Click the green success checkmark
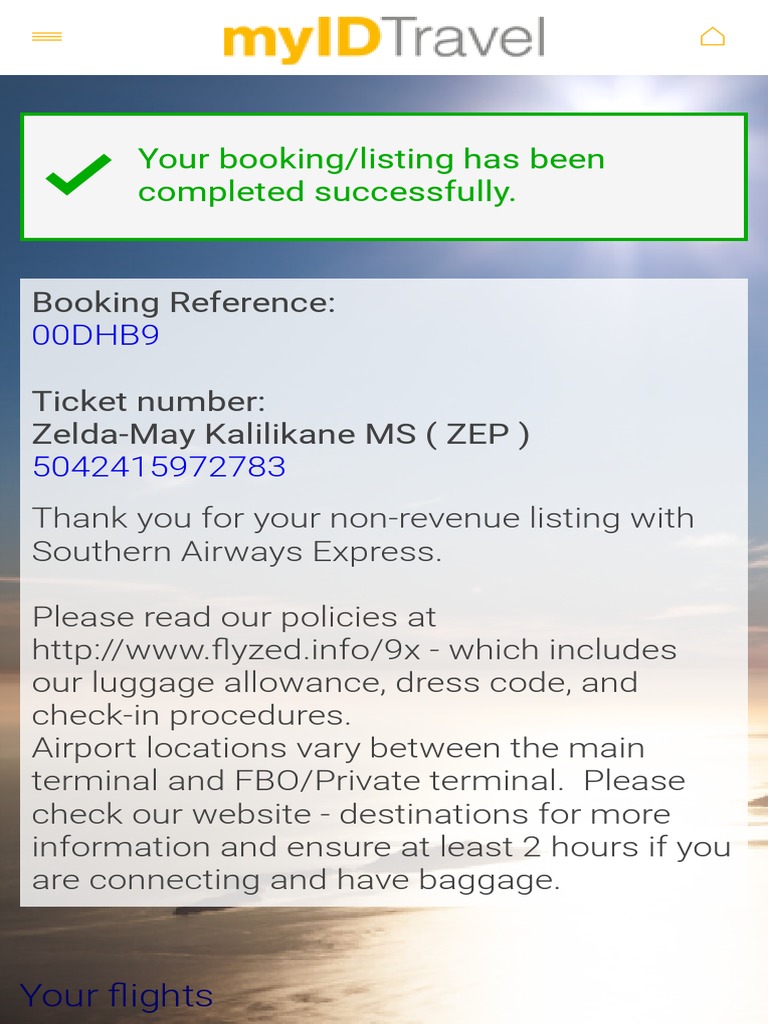This screenshot has width=768, height=1024. point(79,175)
